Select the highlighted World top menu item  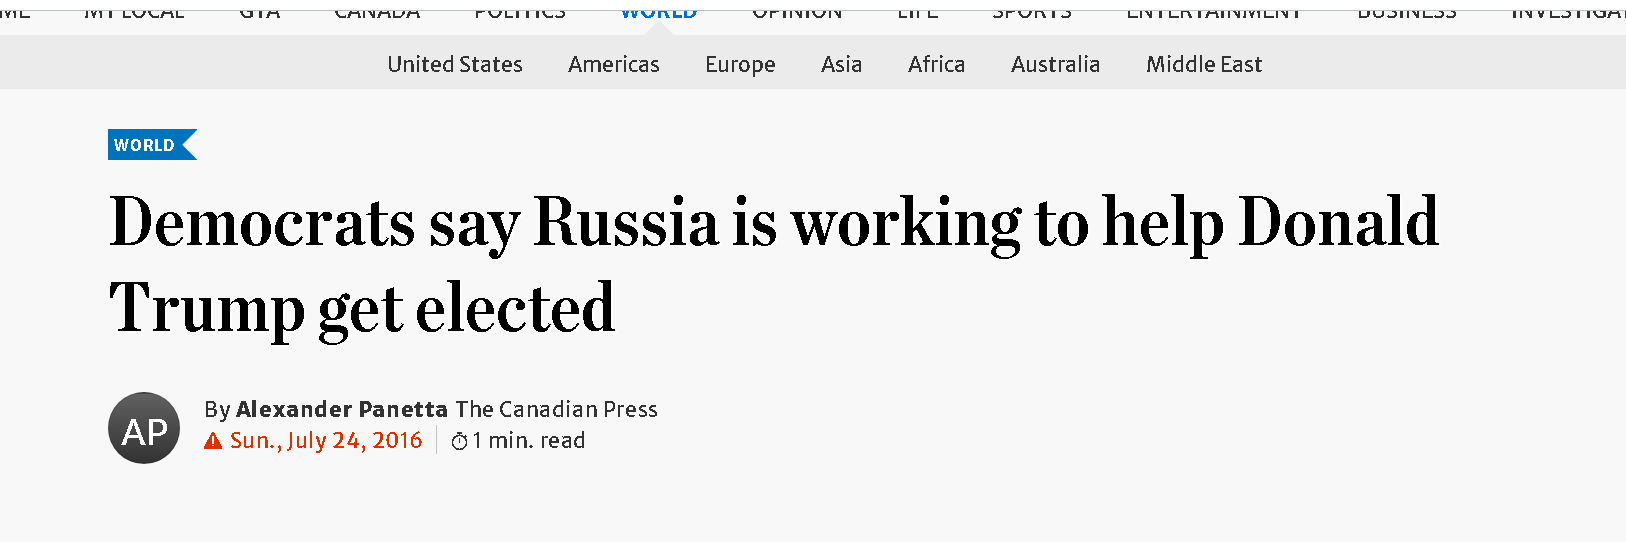coord(658,10)
